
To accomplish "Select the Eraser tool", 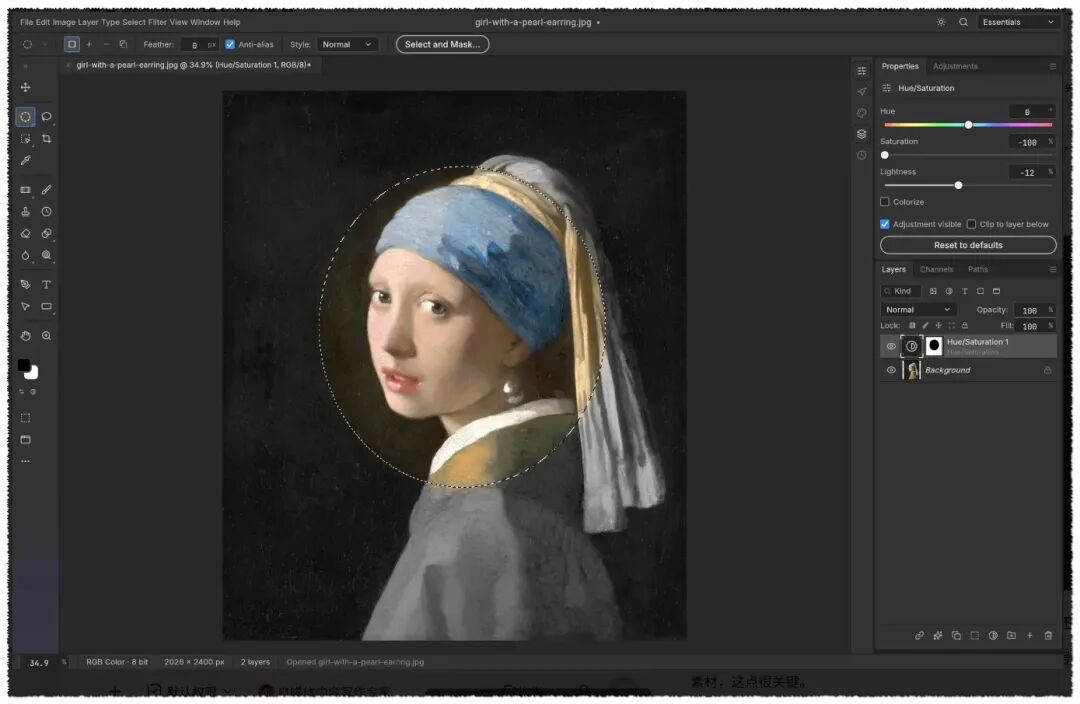I will pos(25,234).
